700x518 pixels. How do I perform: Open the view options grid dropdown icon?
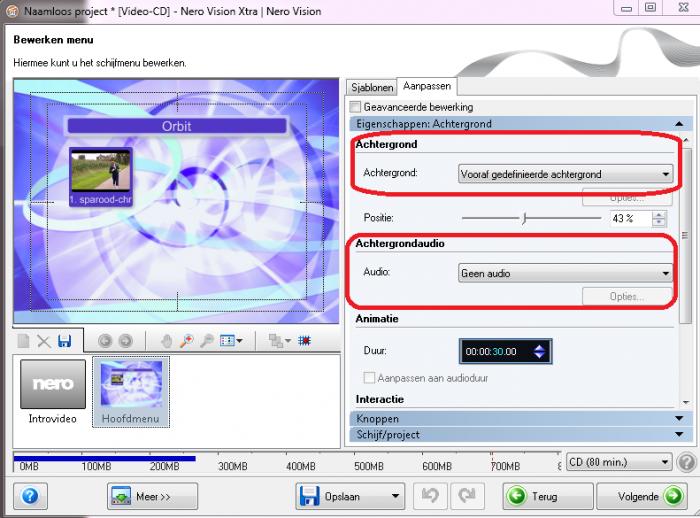[x=231, y=341]
